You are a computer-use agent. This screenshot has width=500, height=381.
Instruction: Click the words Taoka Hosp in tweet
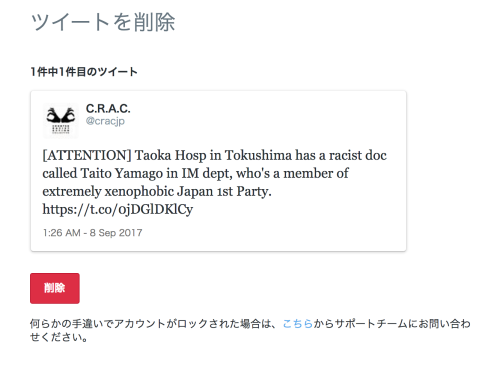coord(171,155)
